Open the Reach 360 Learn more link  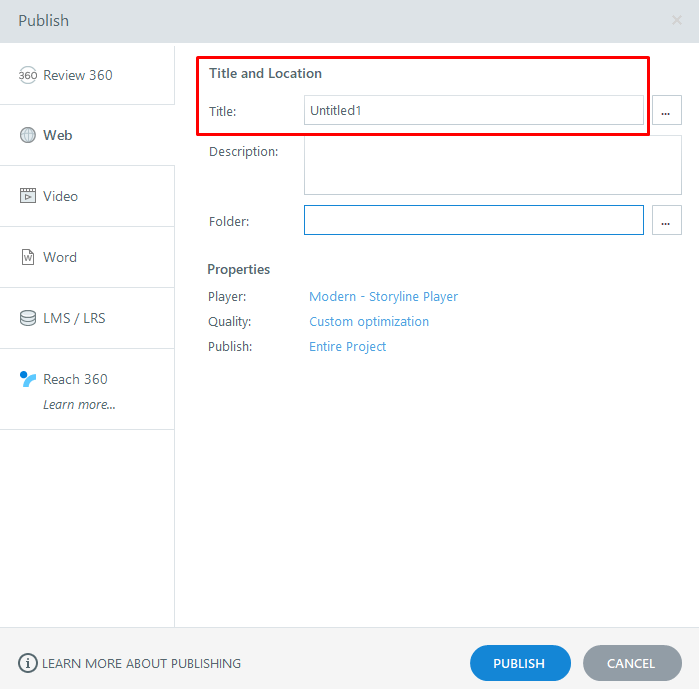point(79,405)
